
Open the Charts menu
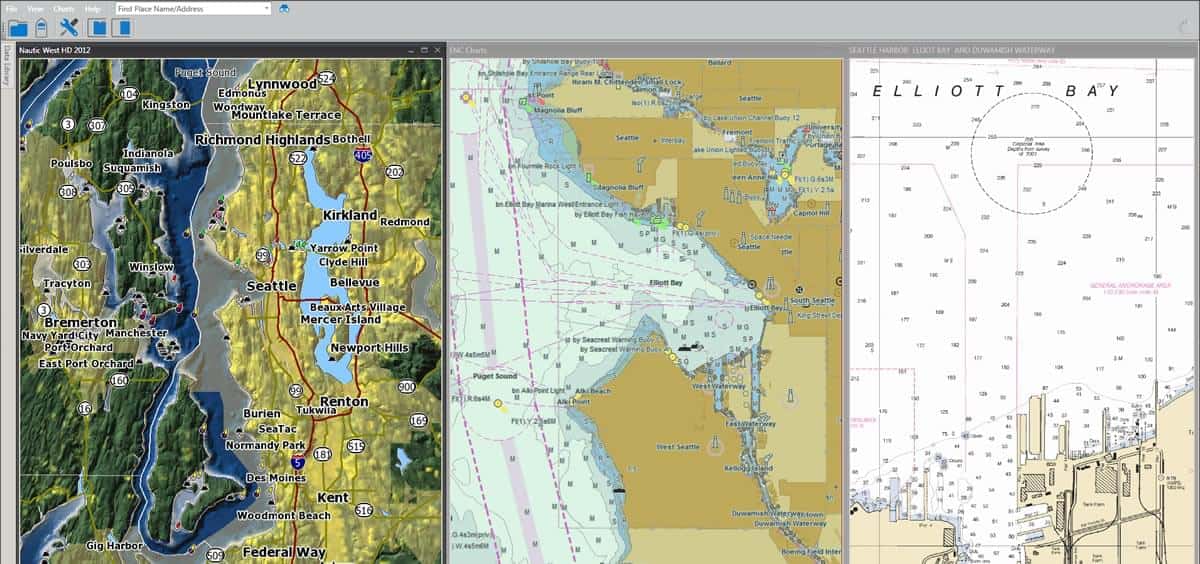[x=64, y=8]
